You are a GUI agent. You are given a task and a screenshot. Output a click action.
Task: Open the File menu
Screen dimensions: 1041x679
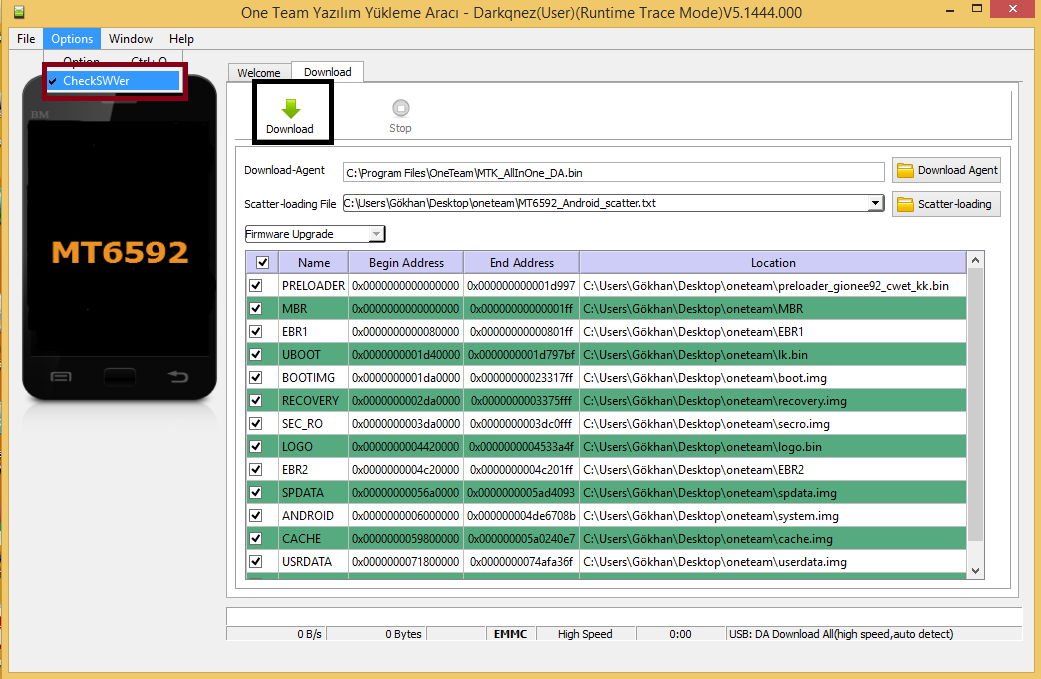26,39
